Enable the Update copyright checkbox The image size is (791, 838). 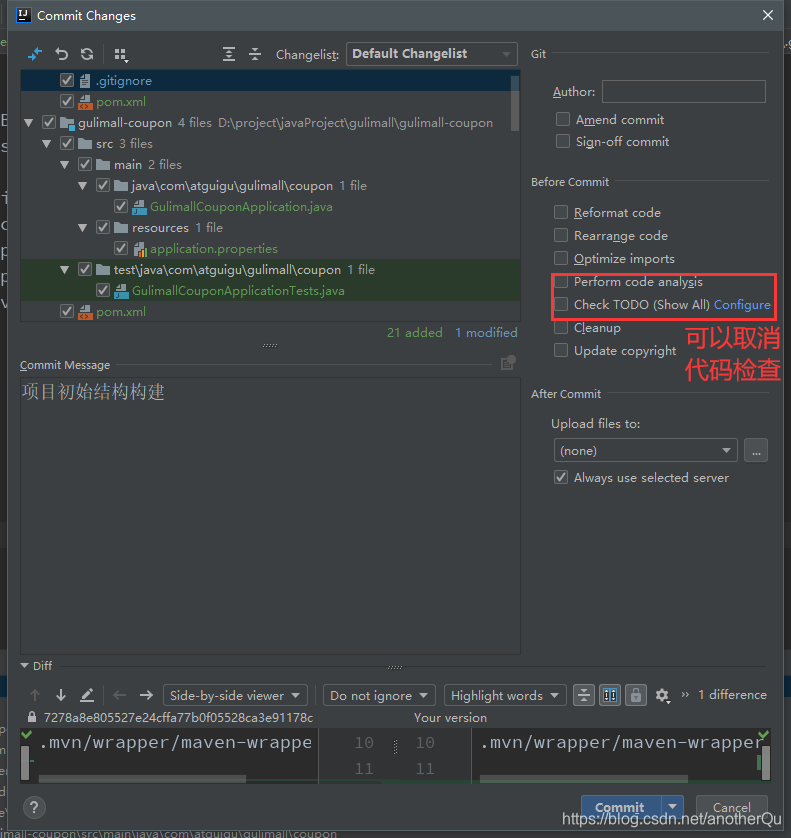[561, 350]
